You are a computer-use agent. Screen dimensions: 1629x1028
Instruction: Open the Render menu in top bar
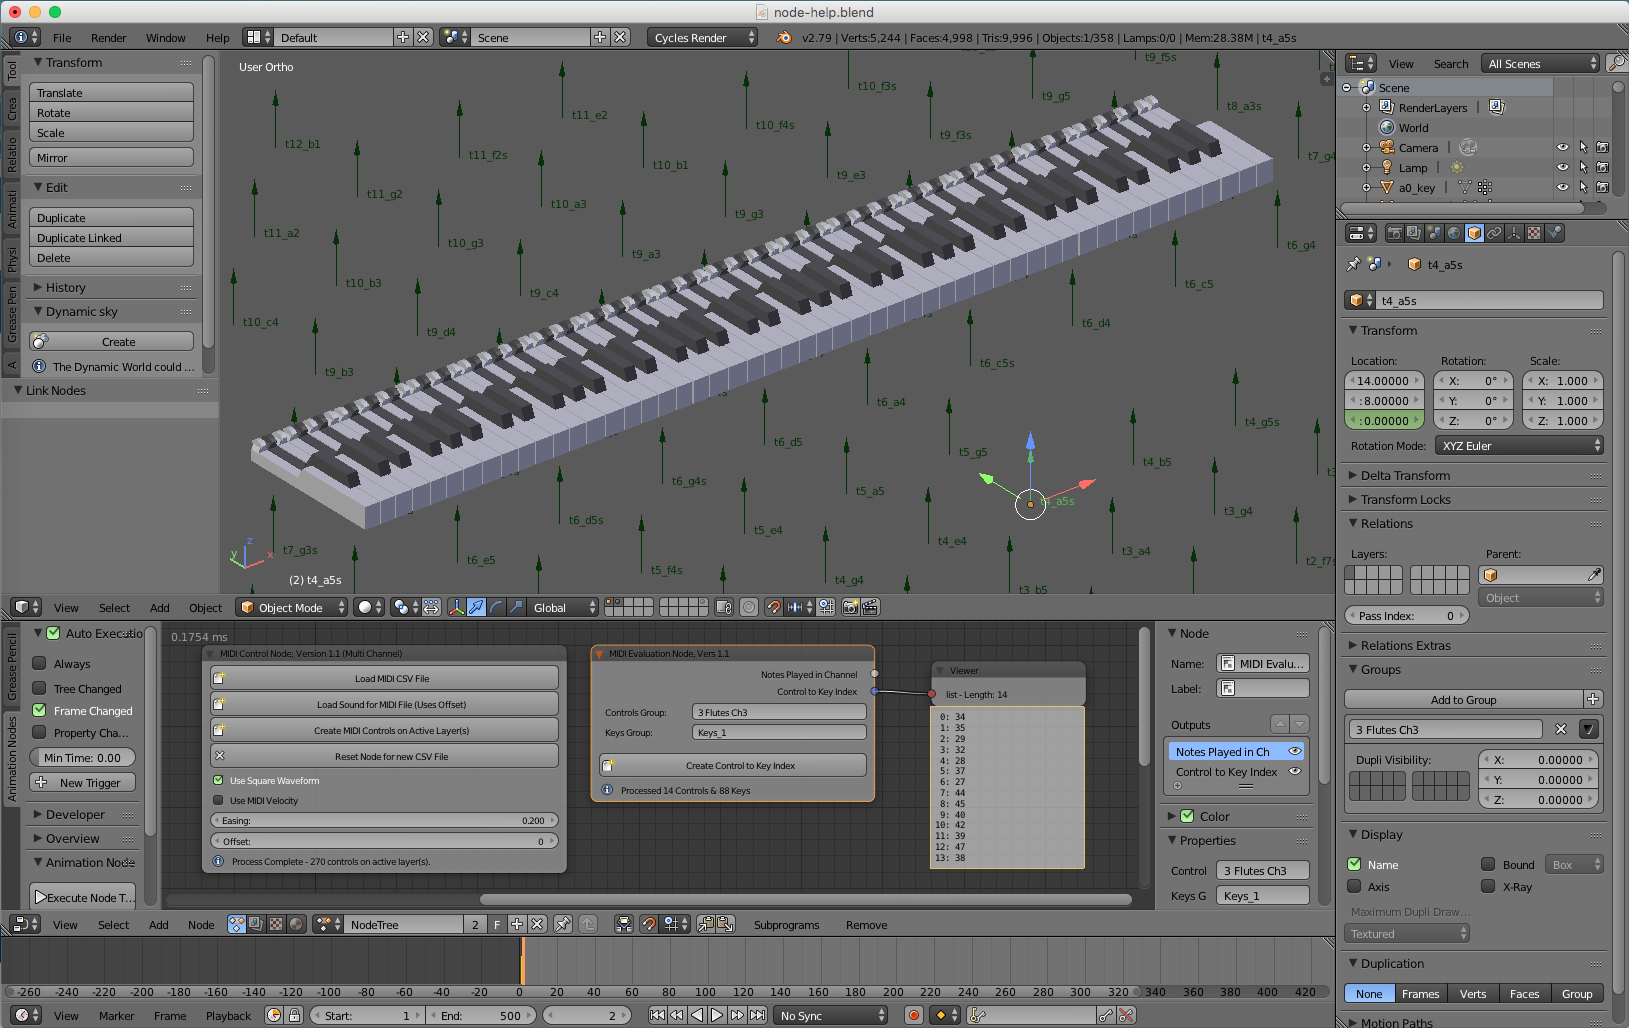pos(108,37)
